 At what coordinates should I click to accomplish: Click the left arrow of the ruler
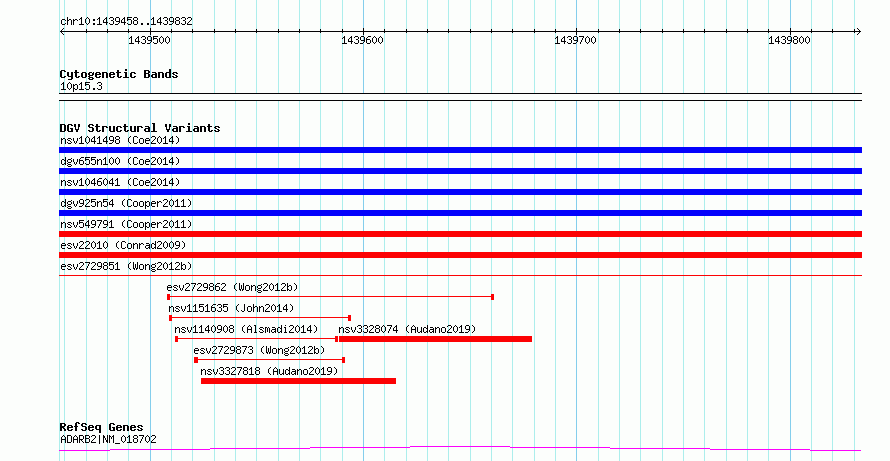coord(62,32)
